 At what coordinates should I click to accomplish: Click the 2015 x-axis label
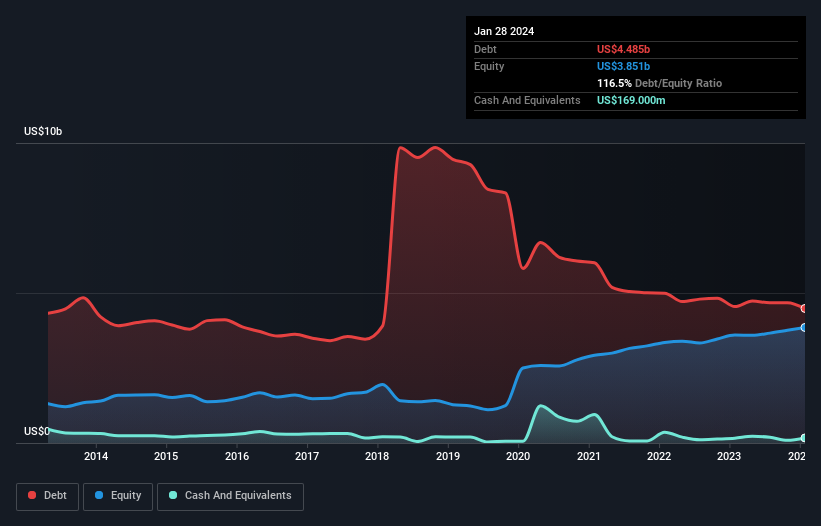tap(166, 456)
